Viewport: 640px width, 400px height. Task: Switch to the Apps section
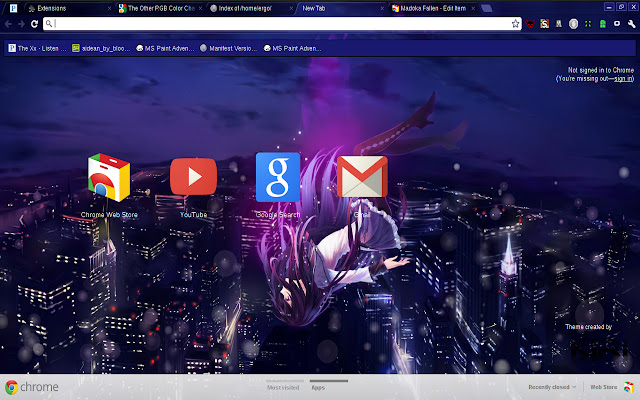point(318,387)
